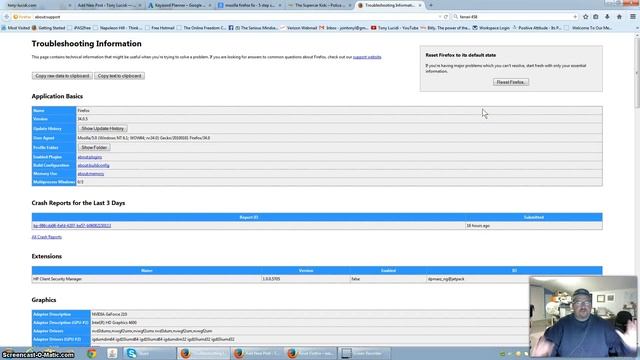Open the history dropdown arrow in URL bar
The width and height of the screenshot is (640, 360).
440,17
